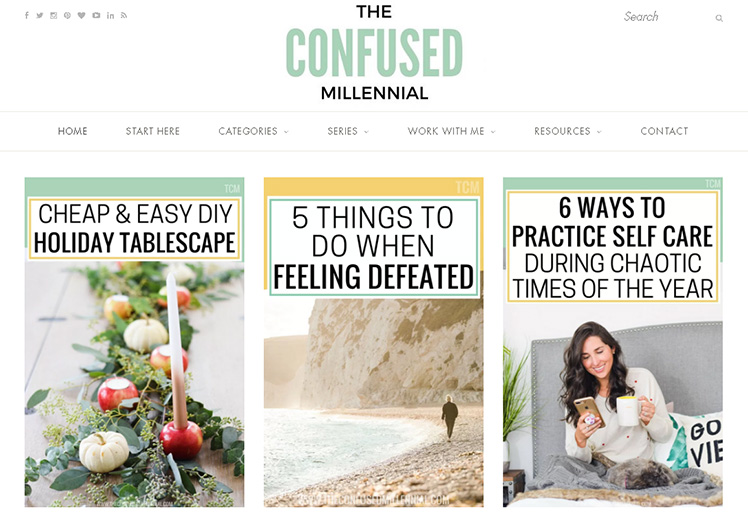
Task: Open the Pinterest icon in the header
Action: pyautogui.click(x=67, y=15)
